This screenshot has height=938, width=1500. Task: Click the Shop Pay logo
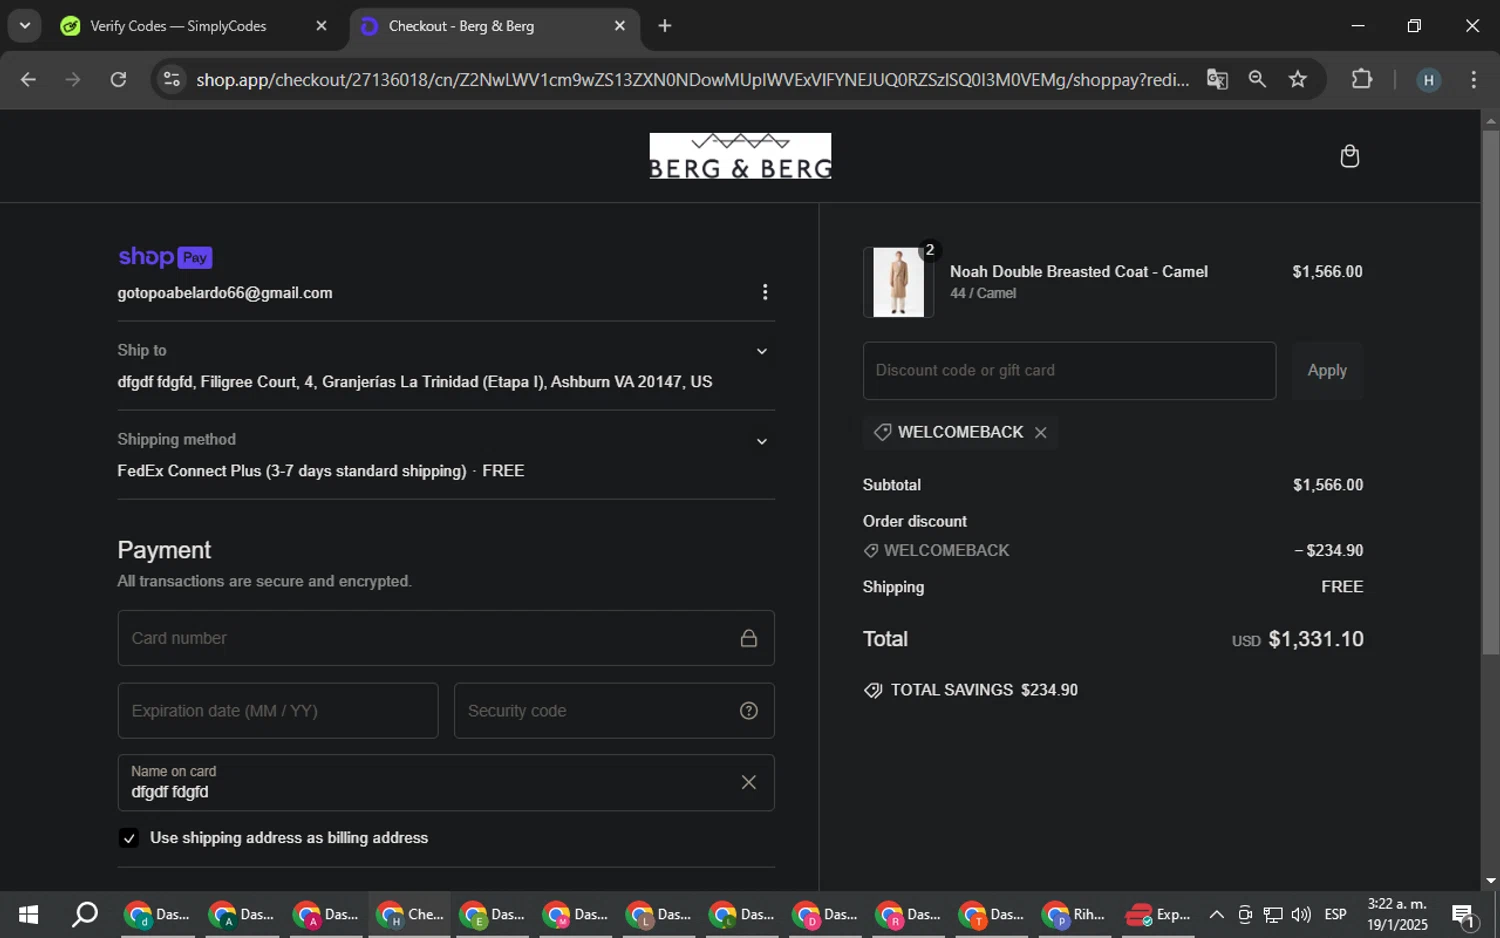(165, 257)
